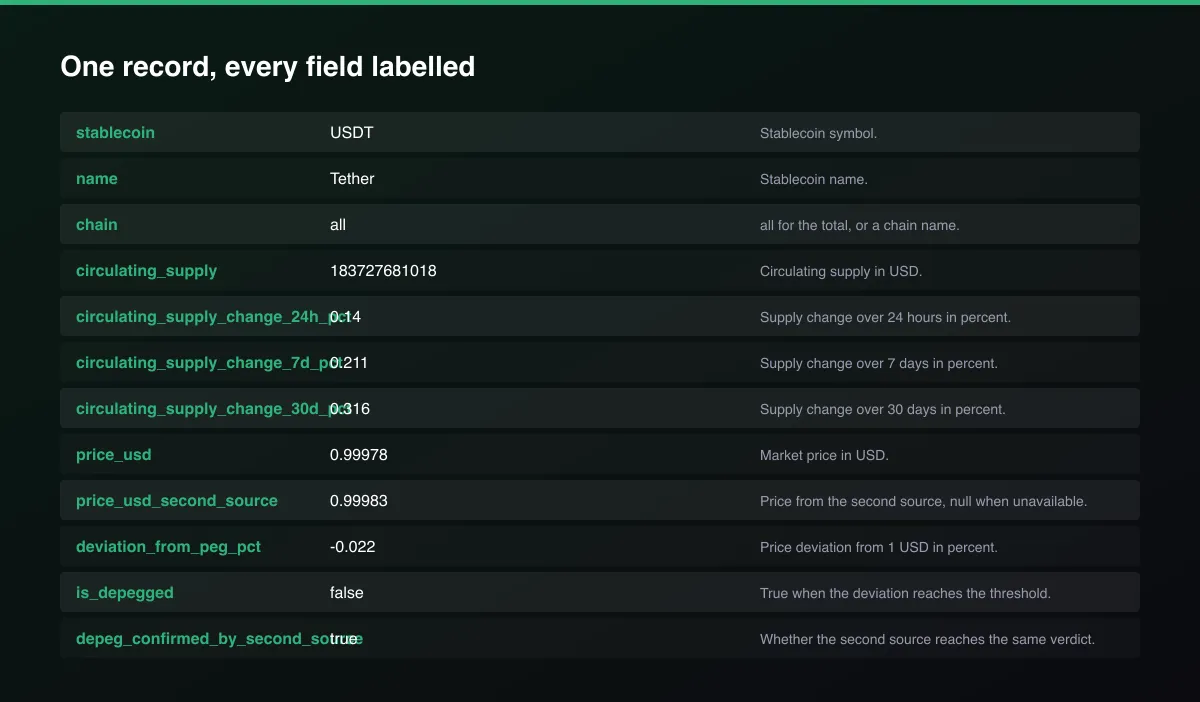
Task: Click the value "0.99983"
Action: (359, 500)
